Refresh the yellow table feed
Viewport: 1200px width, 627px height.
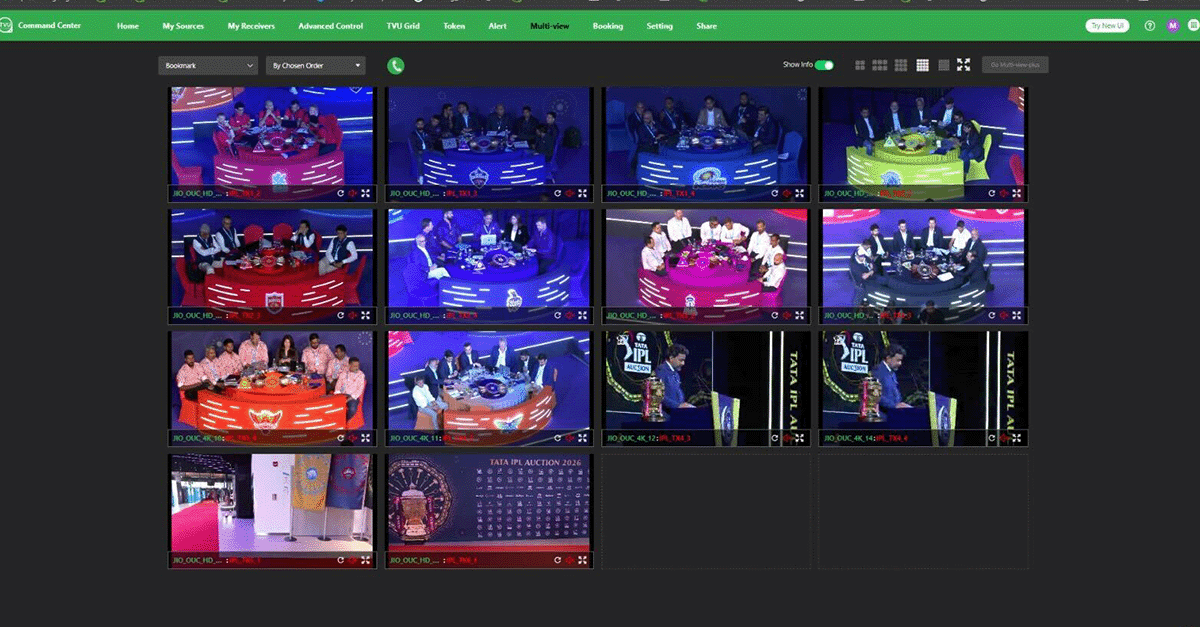pos(990,193)
